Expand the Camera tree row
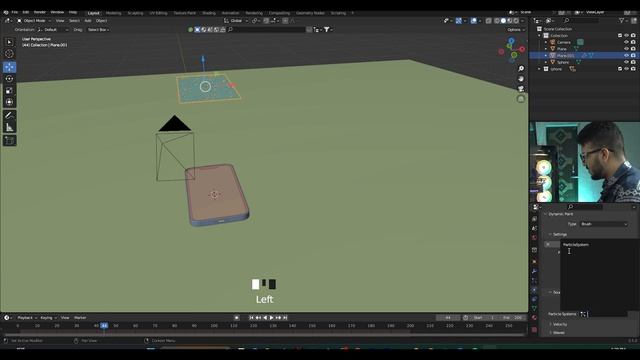 point(546,42)
